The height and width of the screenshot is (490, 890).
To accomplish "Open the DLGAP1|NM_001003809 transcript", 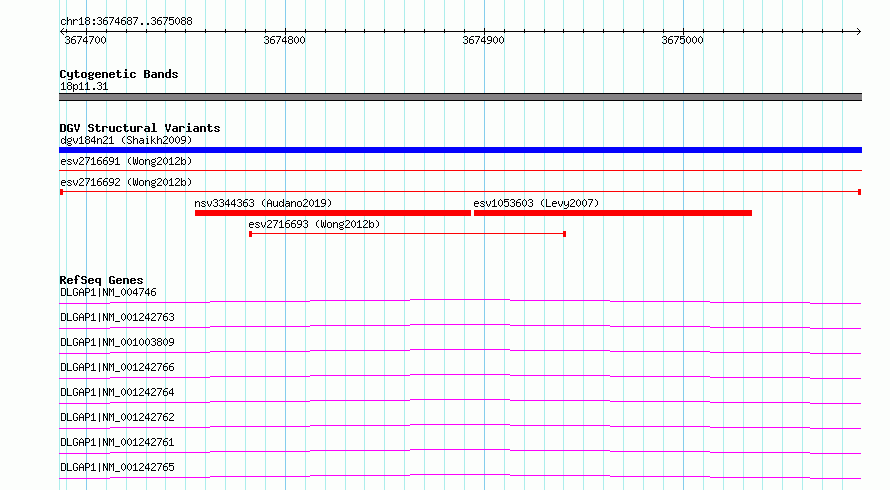I will tap(117, 342).
